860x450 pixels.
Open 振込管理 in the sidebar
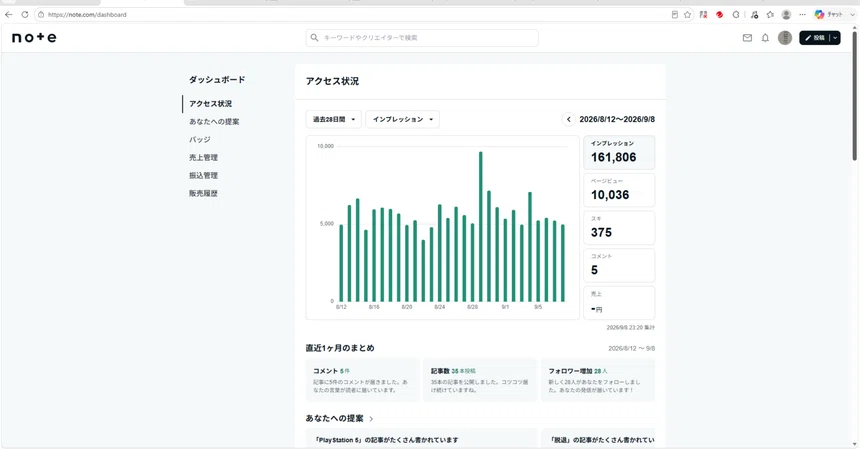pyautogui.click(x=203, y=176)
